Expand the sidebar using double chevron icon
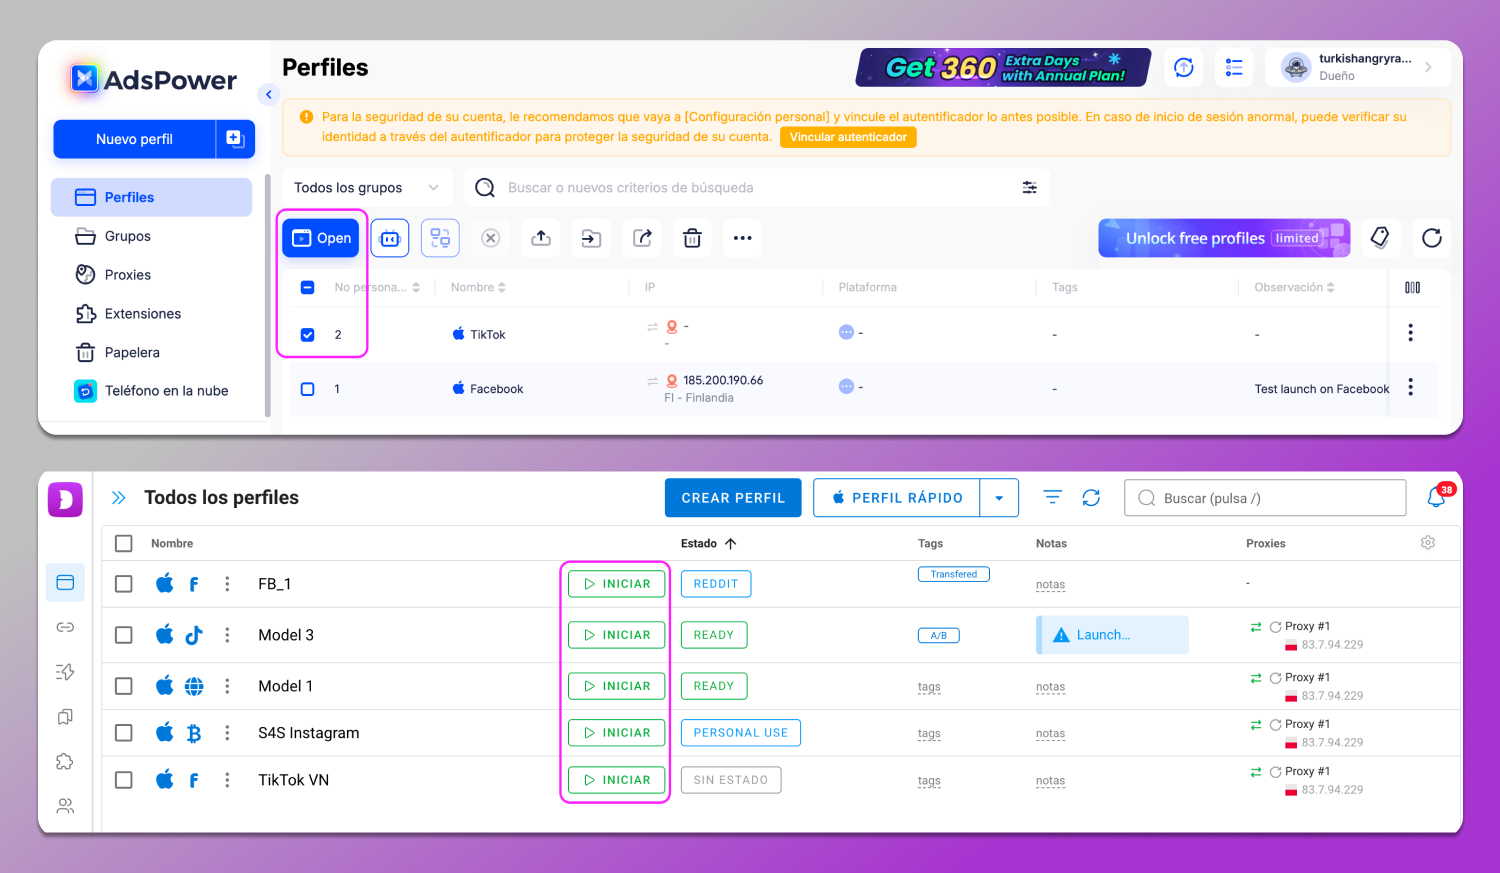Viewport: 1500px width, 873px height. coord(119,498)
